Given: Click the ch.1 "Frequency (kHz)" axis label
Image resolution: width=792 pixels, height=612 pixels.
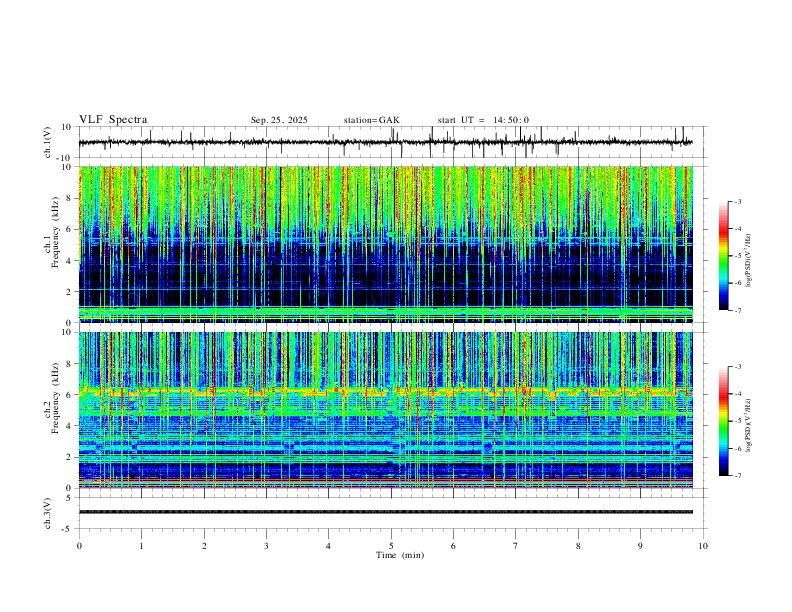Looking at the screenshot, I should (56, 232).
